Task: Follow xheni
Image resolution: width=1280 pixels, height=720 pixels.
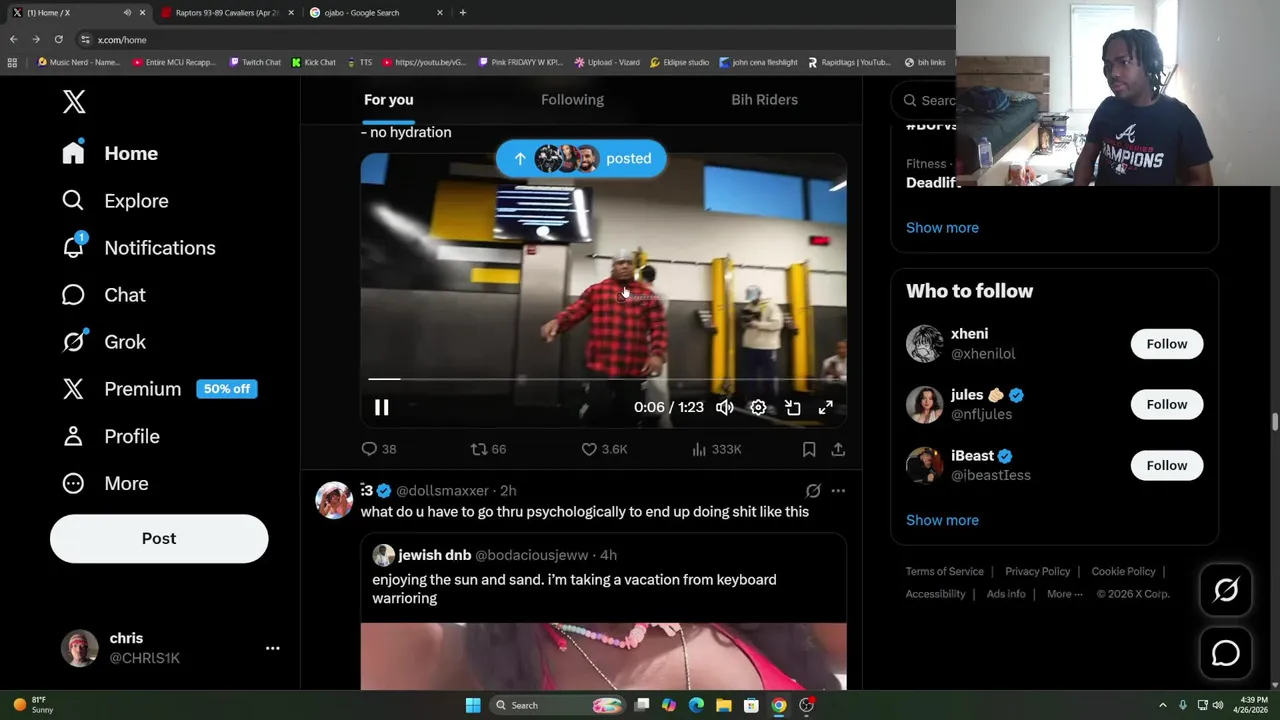Action: click(x=1167, y=343)
